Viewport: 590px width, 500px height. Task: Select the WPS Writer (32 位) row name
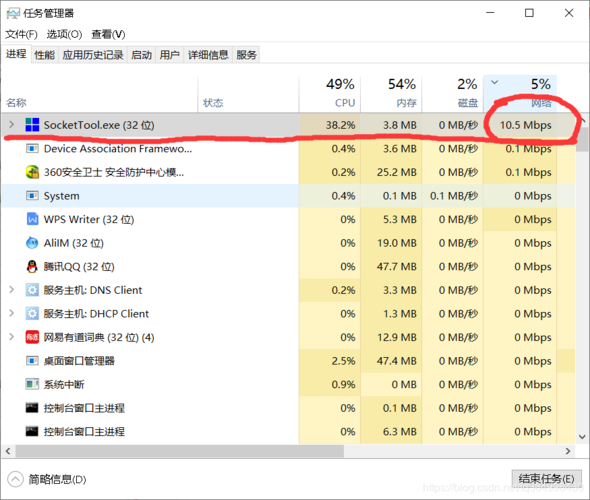[x=89, y=219]
